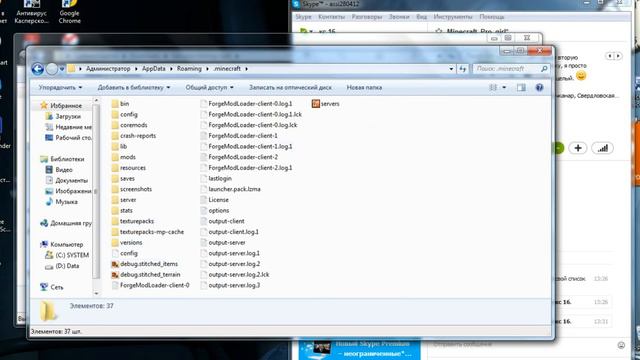
Task: Select the texturepacks folder icon
Action: click(115, 221)
